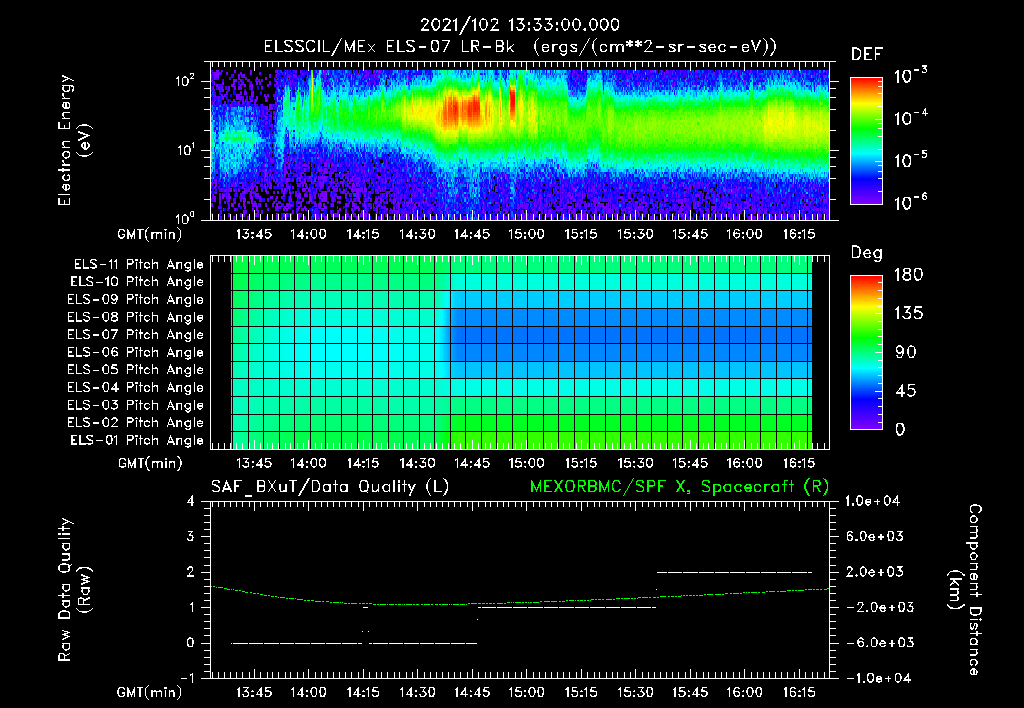
Task: Select the plot title timestamp 2021/102 13:33:00.000
Action: click(x=520, y=25)
